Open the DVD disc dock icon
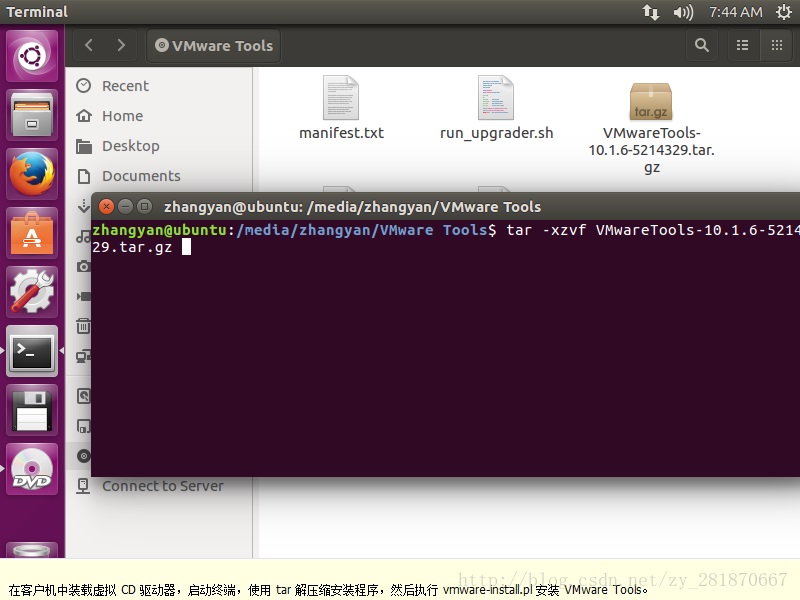800x600 pixels. [x=32, y=469]
